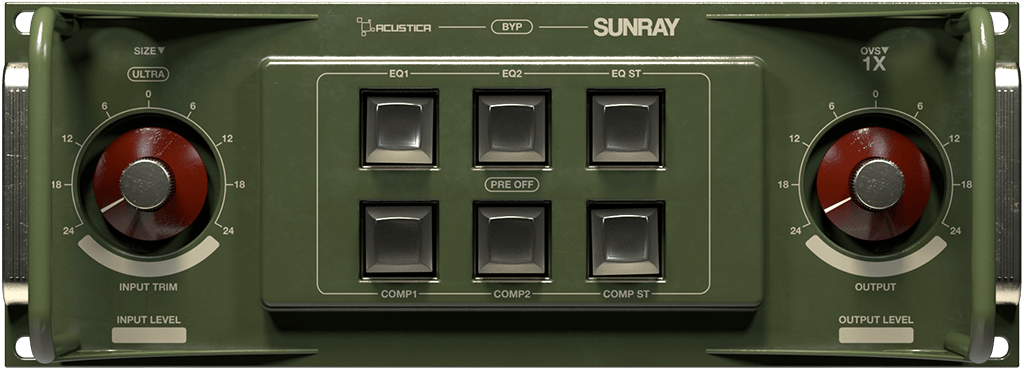Select the 1X oversampling value

click(874, 64)
